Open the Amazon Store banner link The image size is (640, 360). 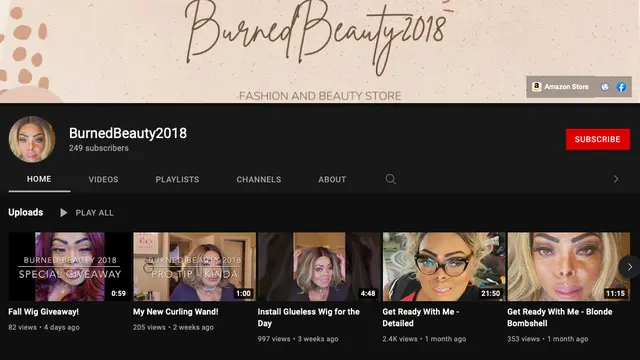560,87
